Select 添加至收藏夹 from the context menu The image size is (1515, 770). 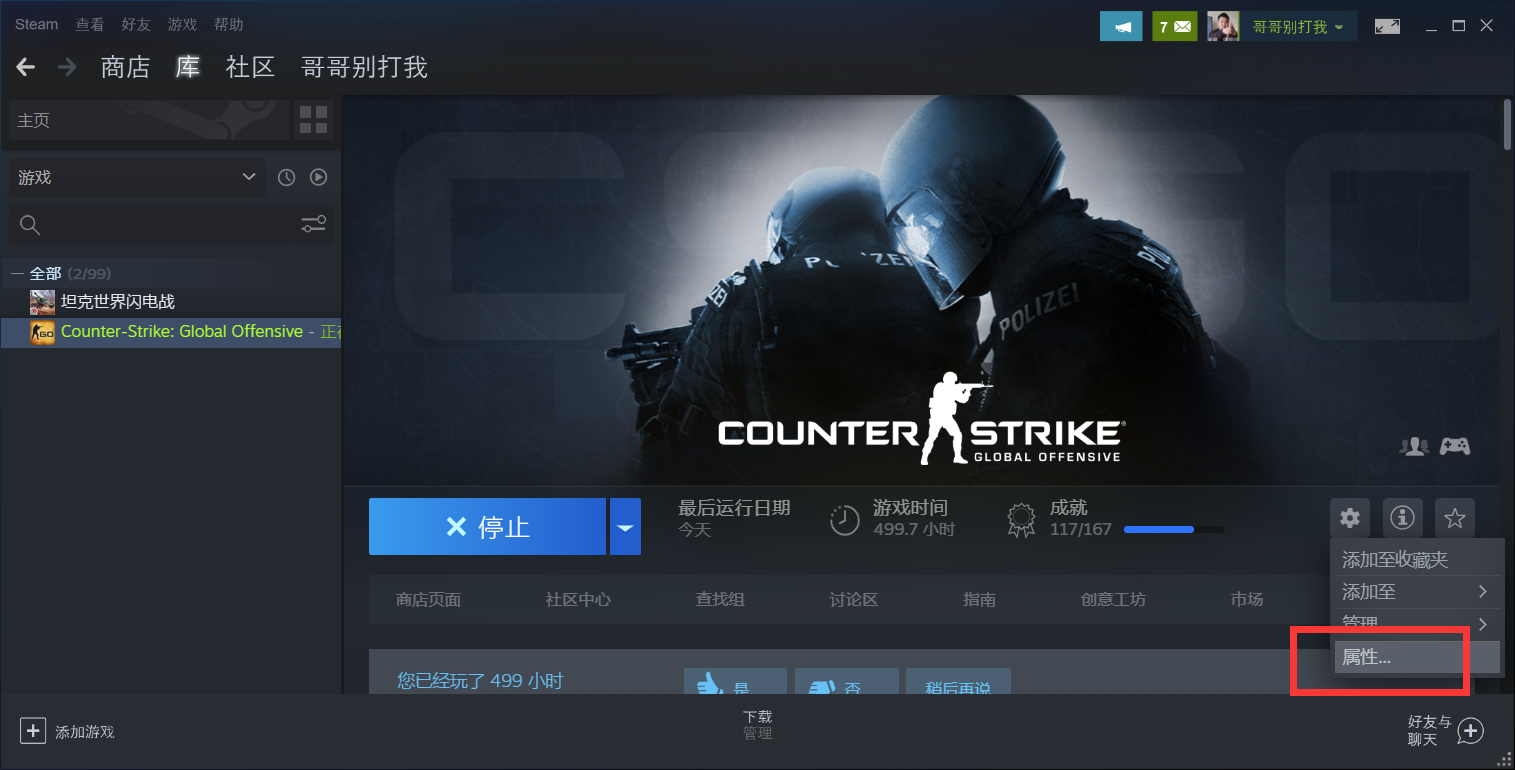point(1416,560)
